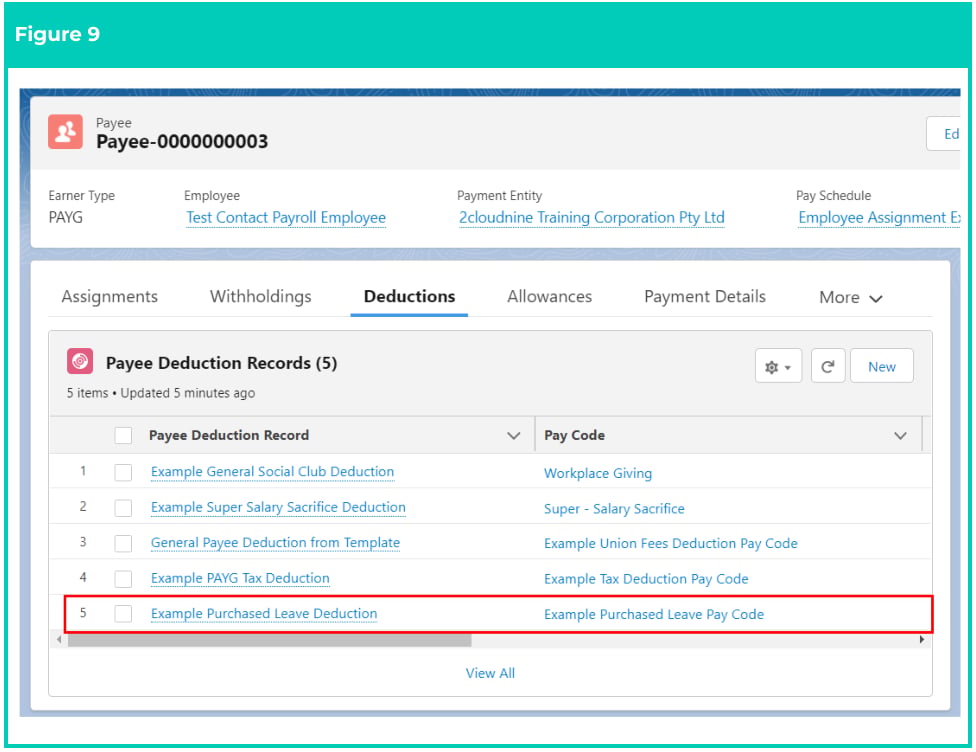Open Example Purchased Leave Pay Code
Image resolution: width=976 pixels, height=752 pixels.
654,614
